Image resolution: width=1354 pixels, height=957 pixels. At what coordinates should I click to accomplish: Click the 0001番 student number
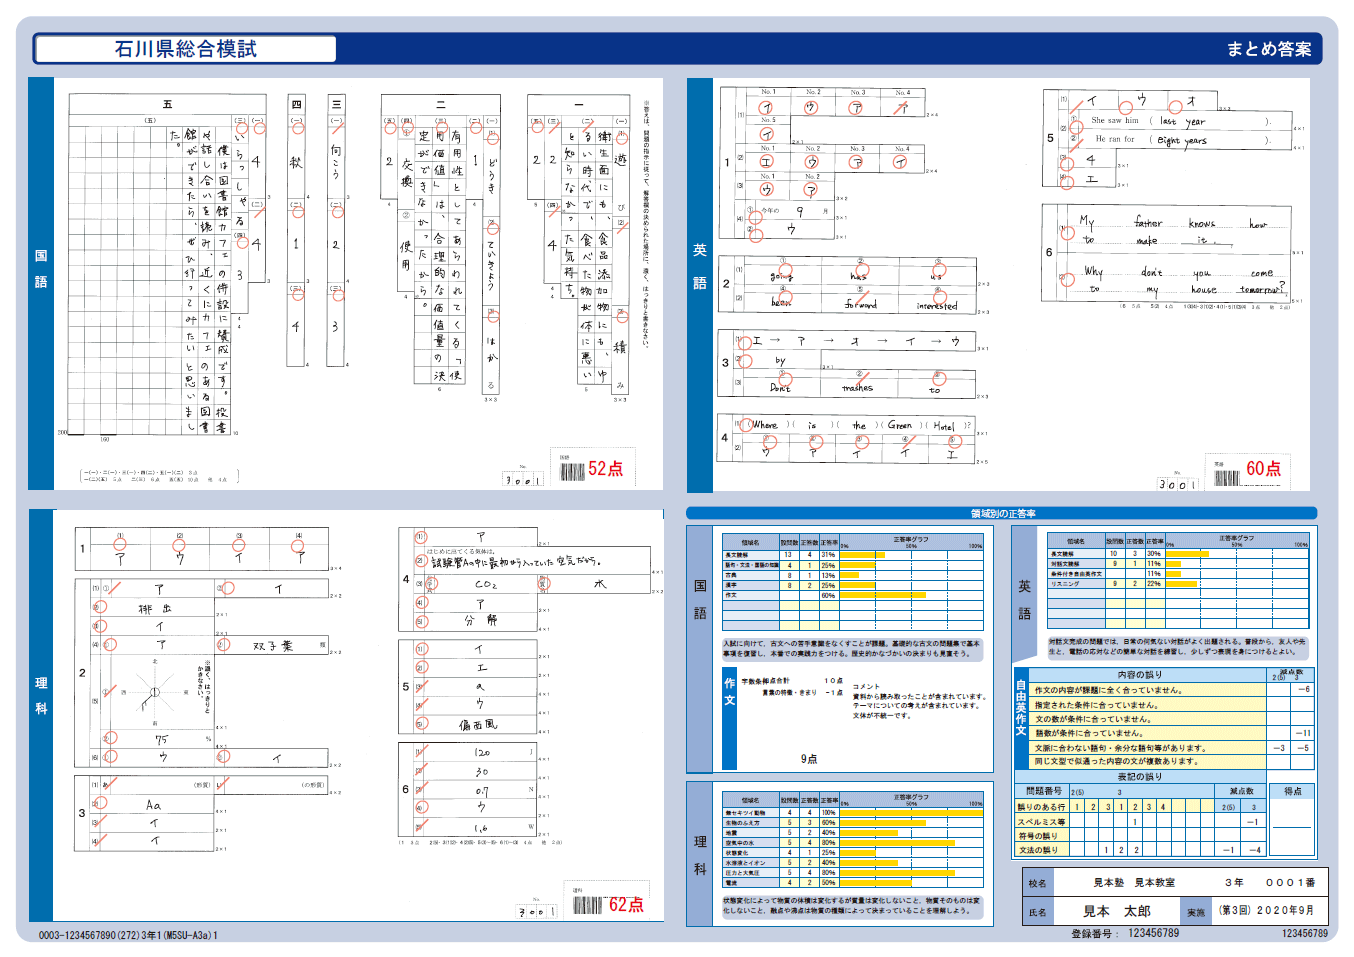coord(1291,883)
